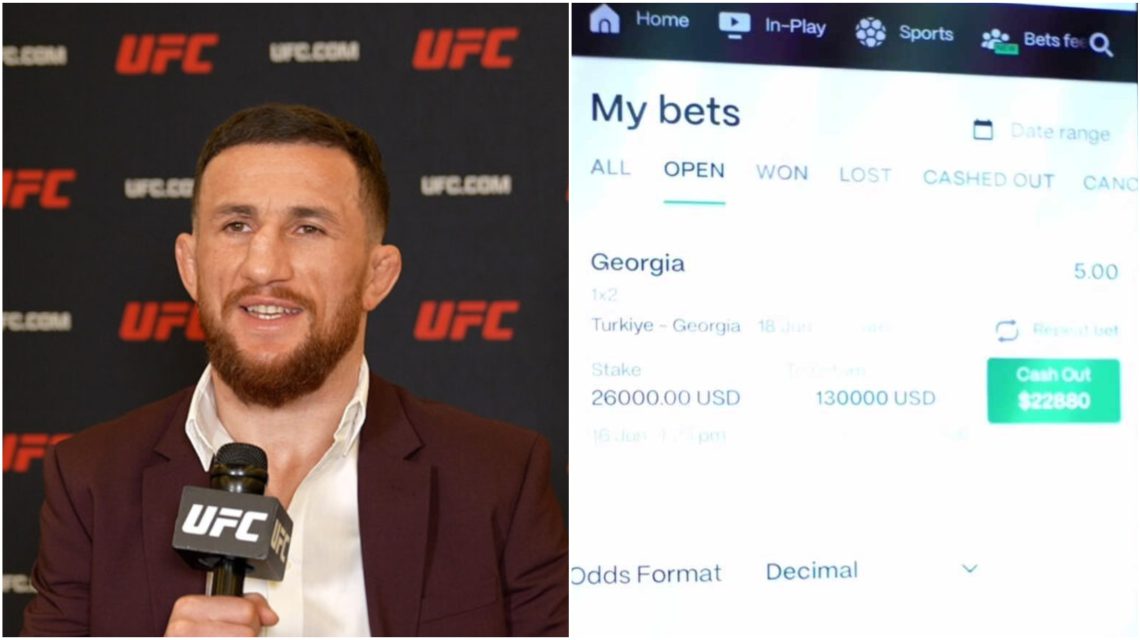Switch to the WON tab
The width and height of the screenshot is (1140, 640).
click(782, 173)
